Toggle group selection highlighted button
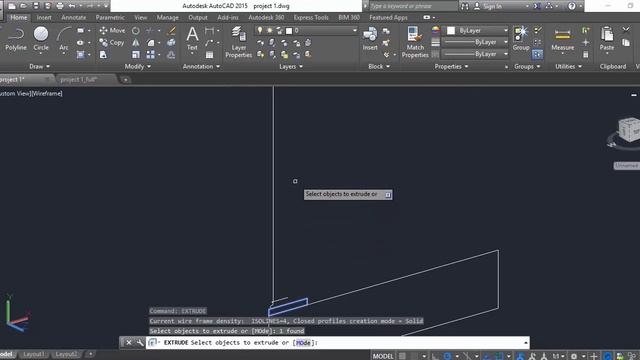This screenshot has width=640, height=360. tap(538, 54)
